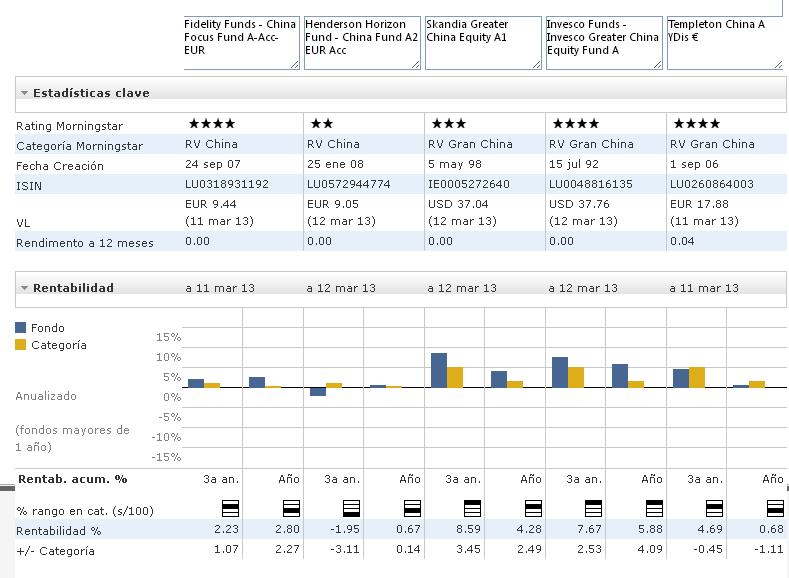Click Templeton fund Año quartile rank icon

pos(775,509)
